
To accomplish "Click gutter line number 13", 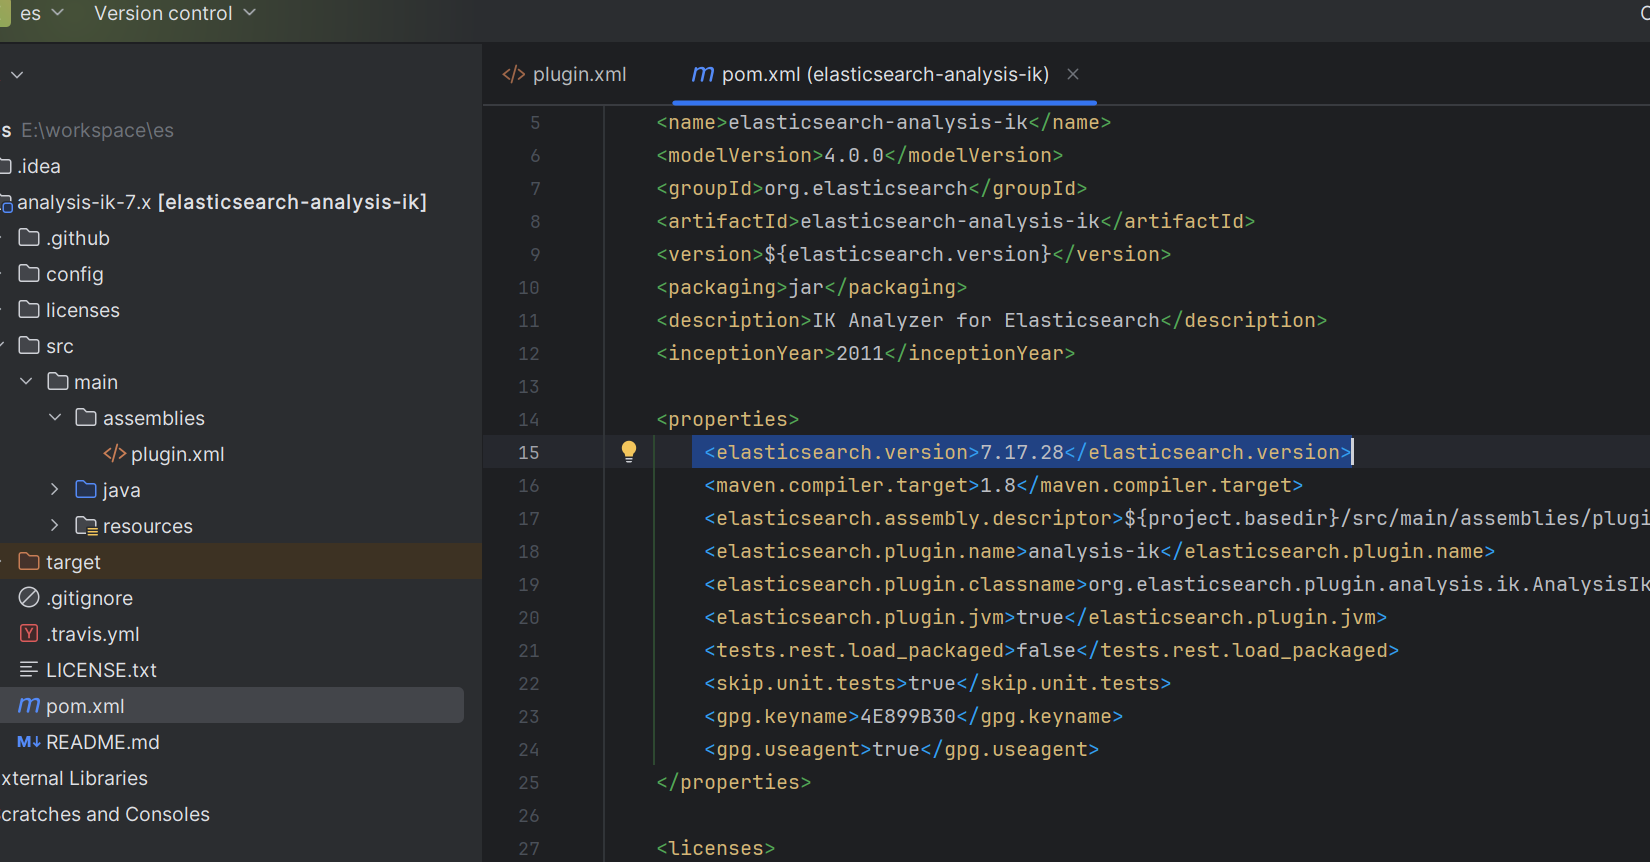I will pyautogui.click(x=529, y=386).
